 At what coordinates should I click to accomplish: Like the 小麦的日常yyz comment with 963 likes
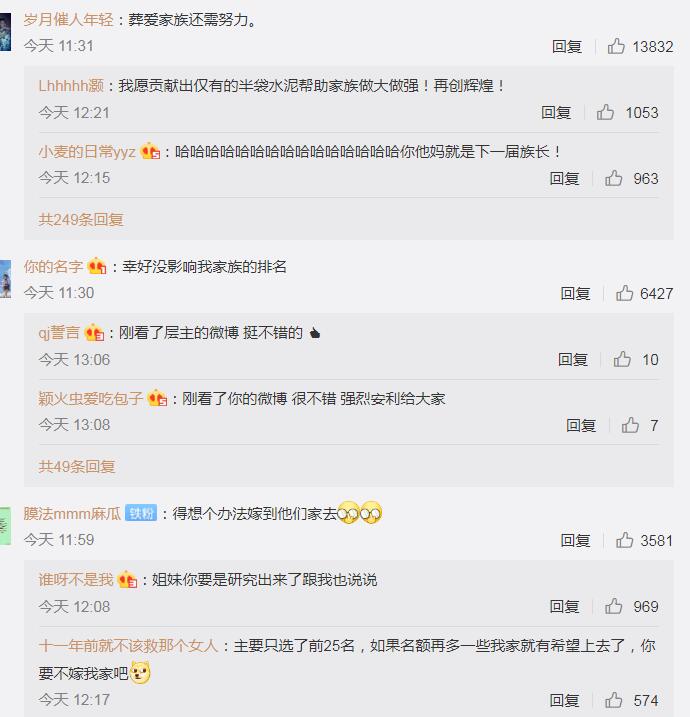613,178
